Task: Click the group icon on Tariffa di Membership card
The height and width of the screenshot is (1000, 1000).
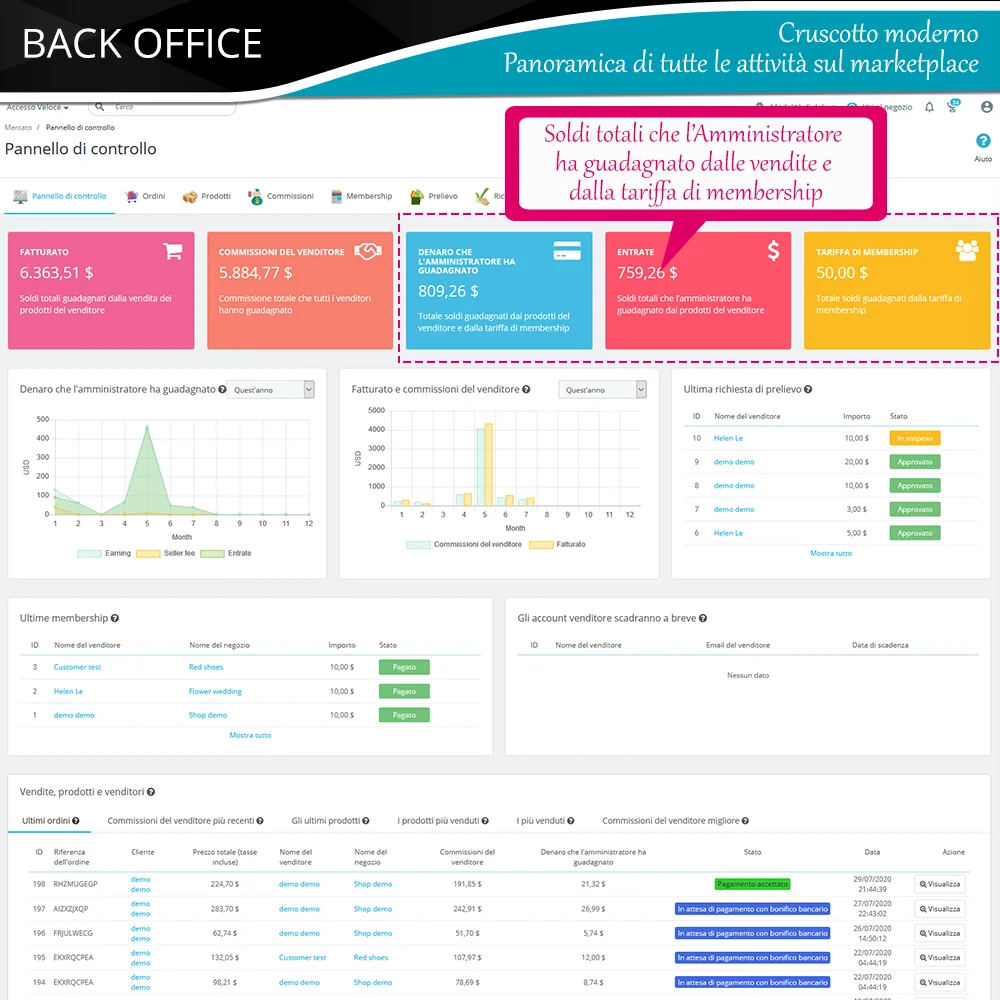Action: pyautogui.click(x=967, y=251)
